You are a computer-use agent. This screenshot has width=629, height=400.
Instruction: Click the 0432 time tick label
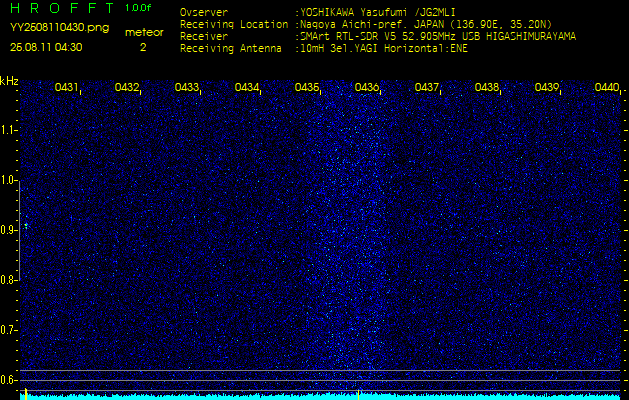[x=126, y=87]
